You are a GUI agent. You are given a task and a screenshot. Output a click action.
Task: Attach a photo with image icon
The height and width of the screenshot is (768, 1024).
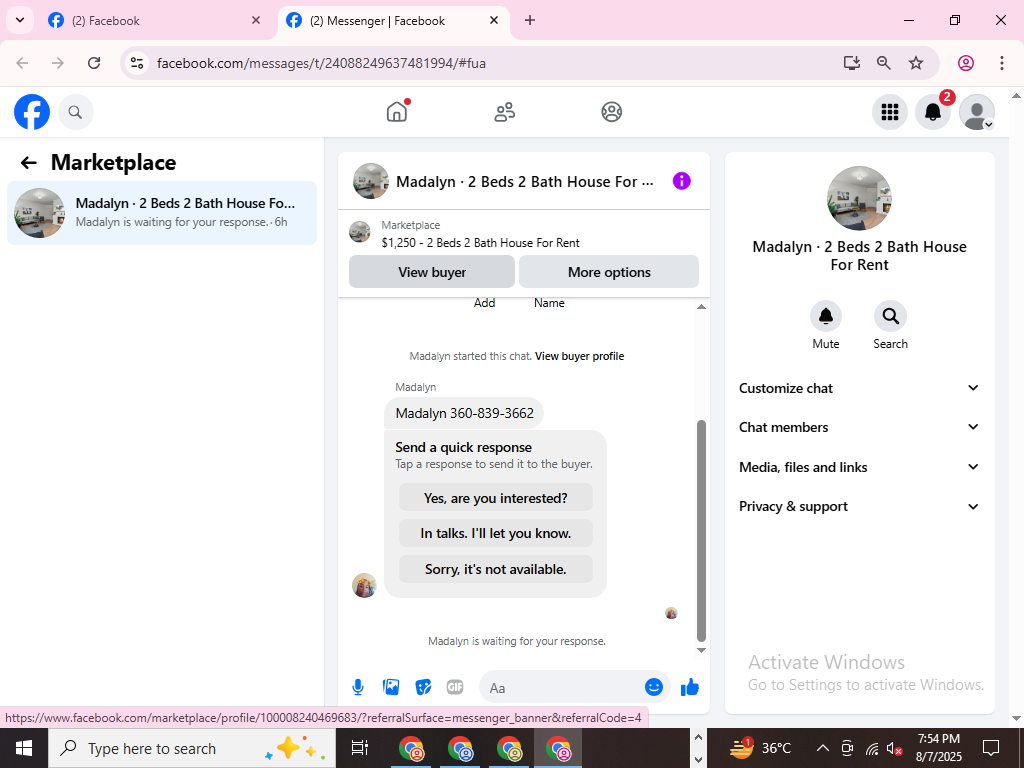coord(391,687)
